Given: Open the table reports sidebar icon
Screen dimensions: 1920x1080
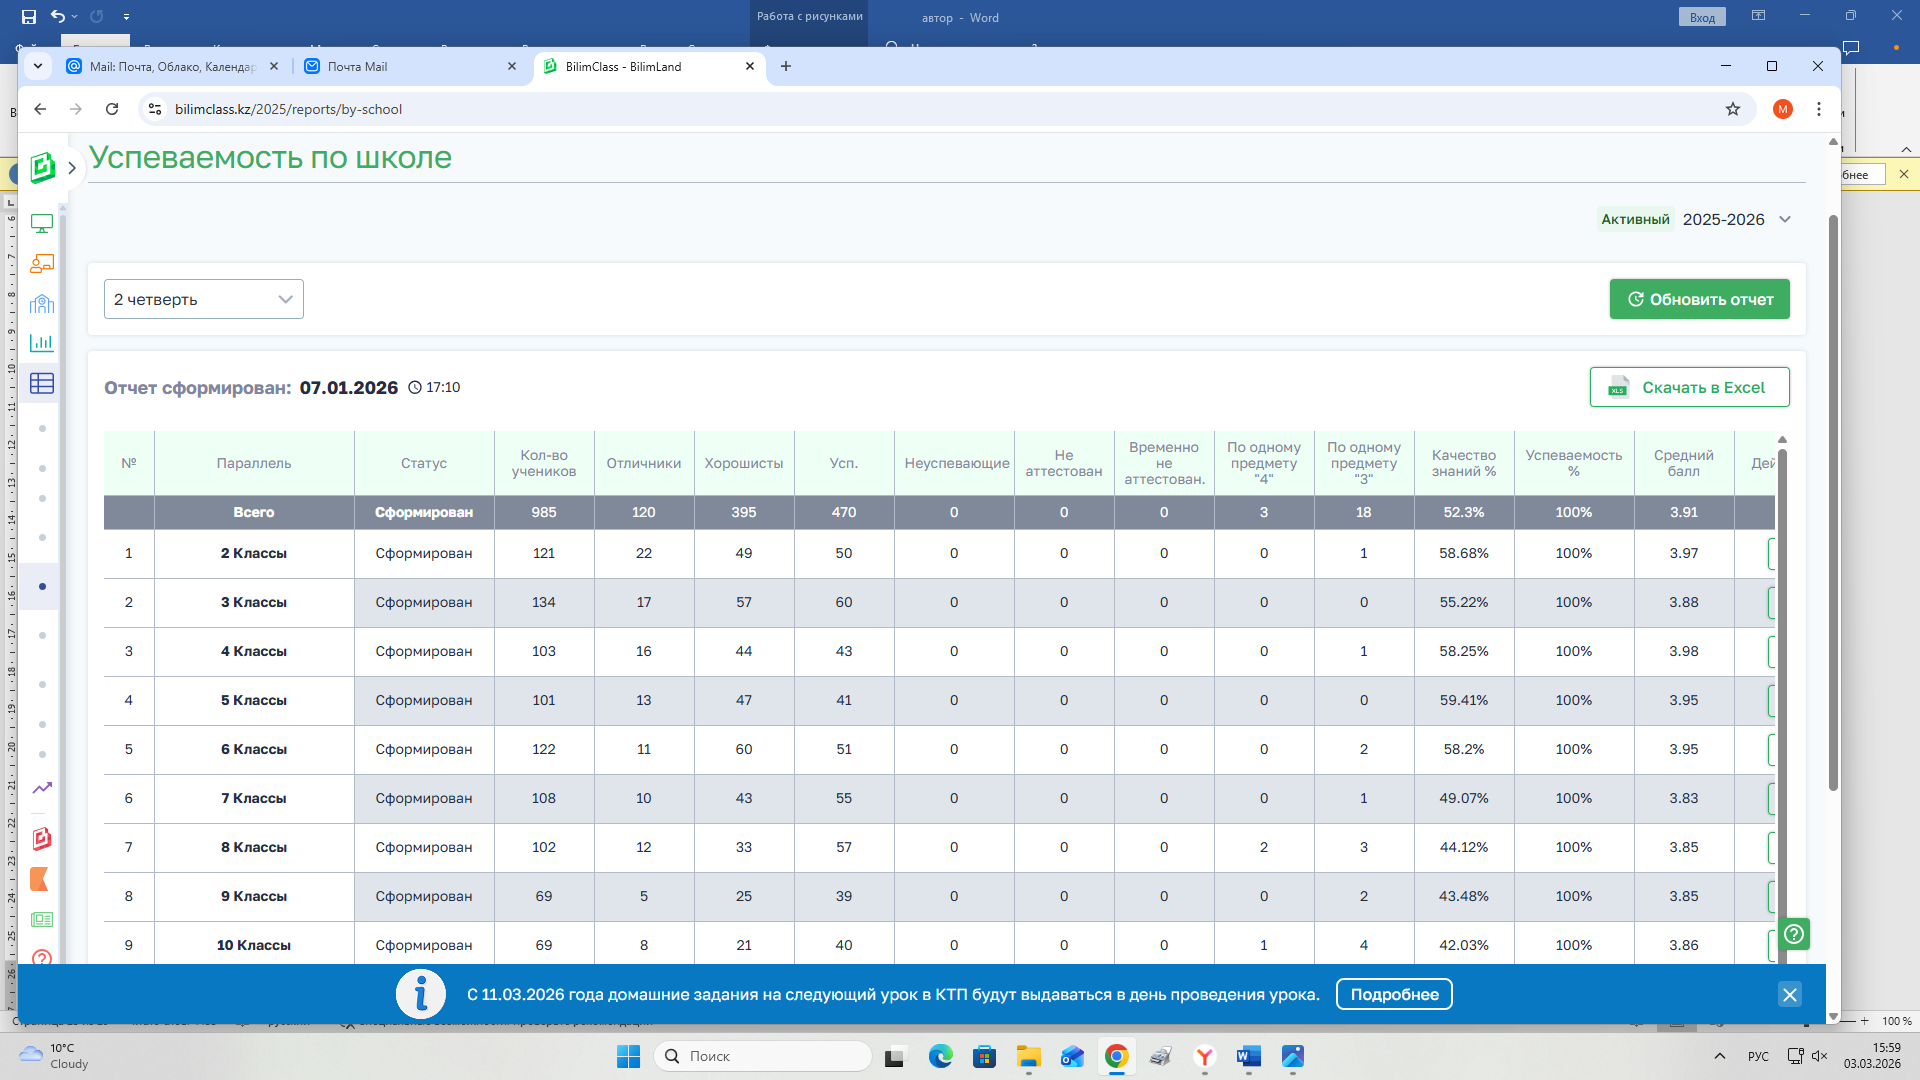Looking at the screenshot, I should tap(42, 383).
